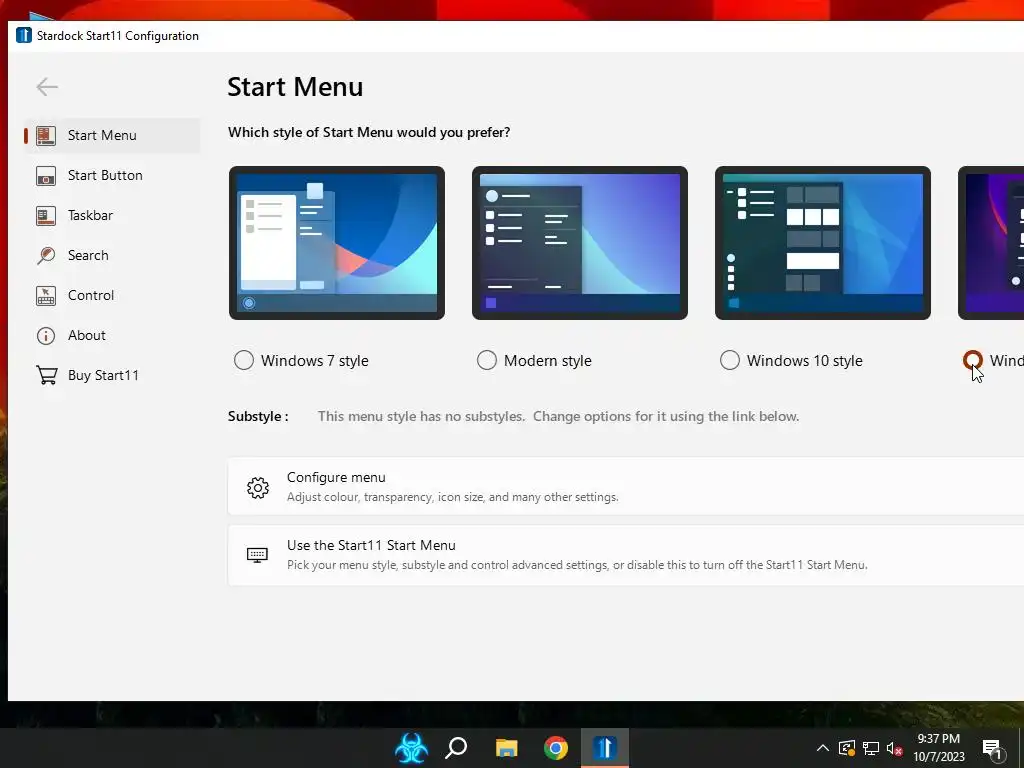
Task: Click the muted volume tray icon
Action: [895, 749]
